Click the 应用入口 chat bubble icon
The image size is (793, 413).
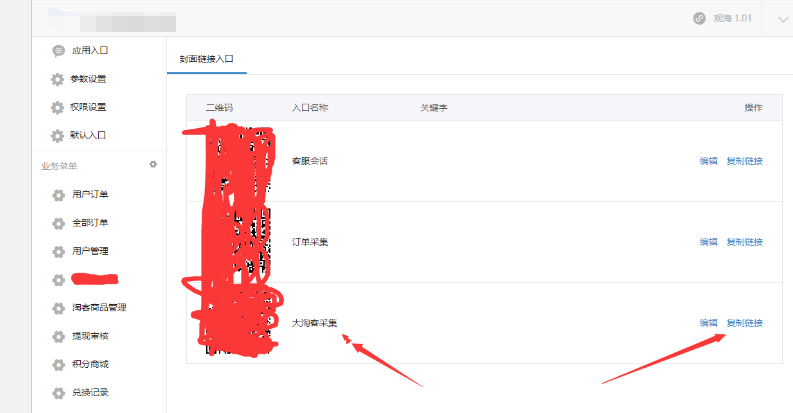point(58,50)
